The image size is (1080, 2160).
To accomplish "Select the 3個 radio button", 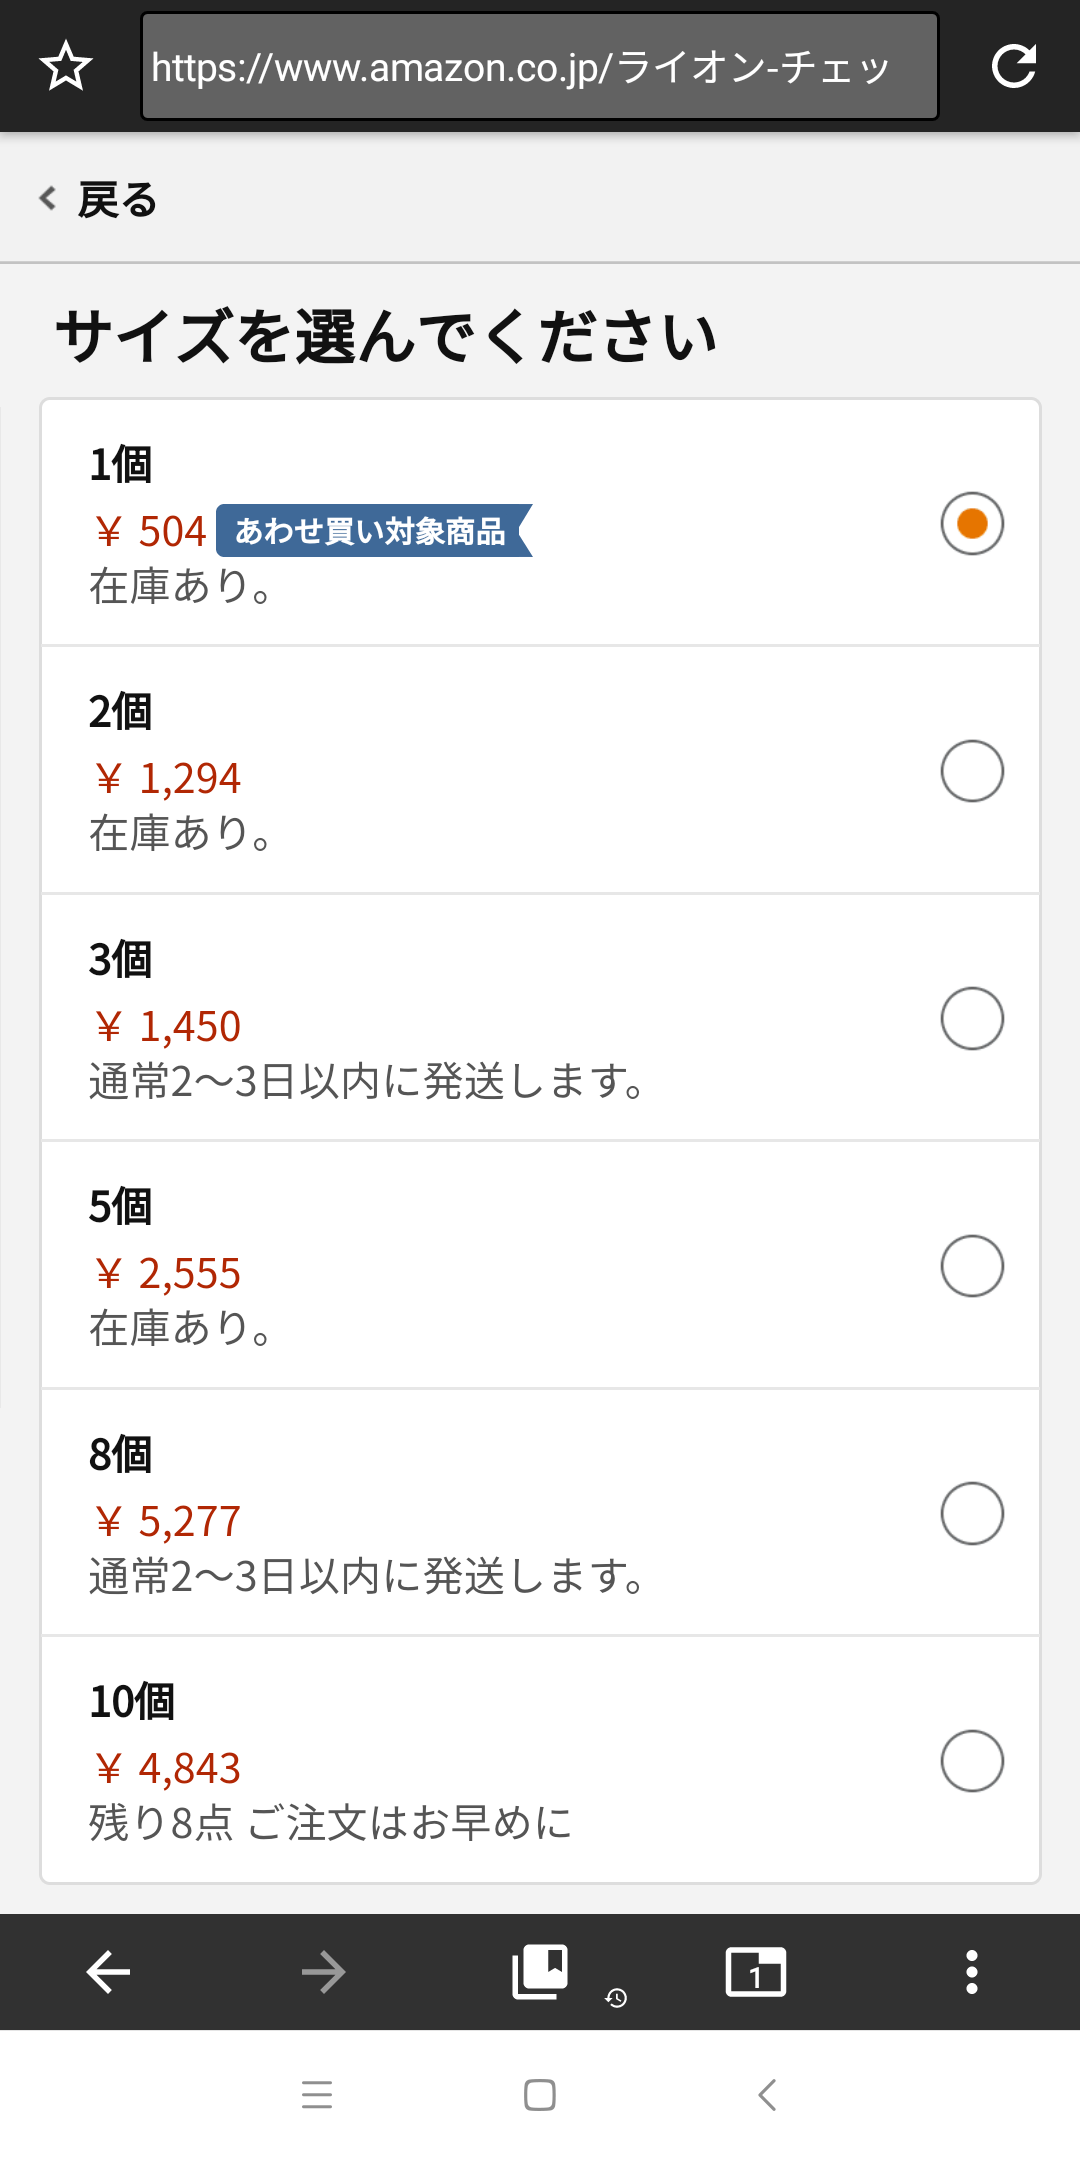I will [972, 1018].
